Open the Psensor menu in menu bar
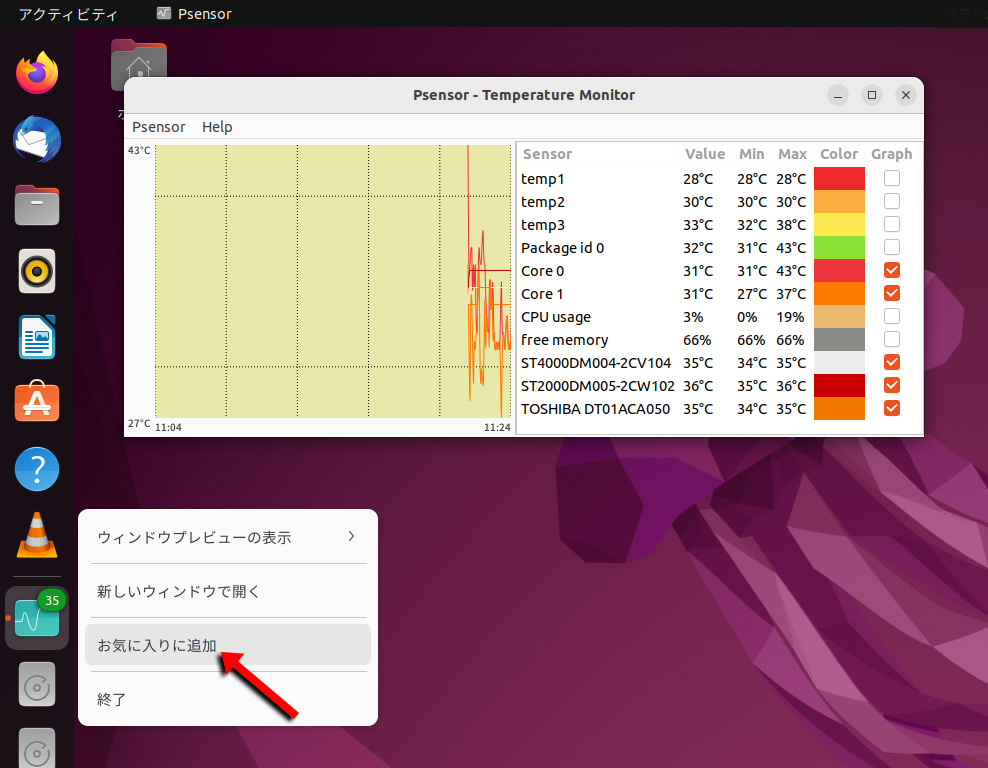Screen dimensions: 988x768 [x=159, y=127]
